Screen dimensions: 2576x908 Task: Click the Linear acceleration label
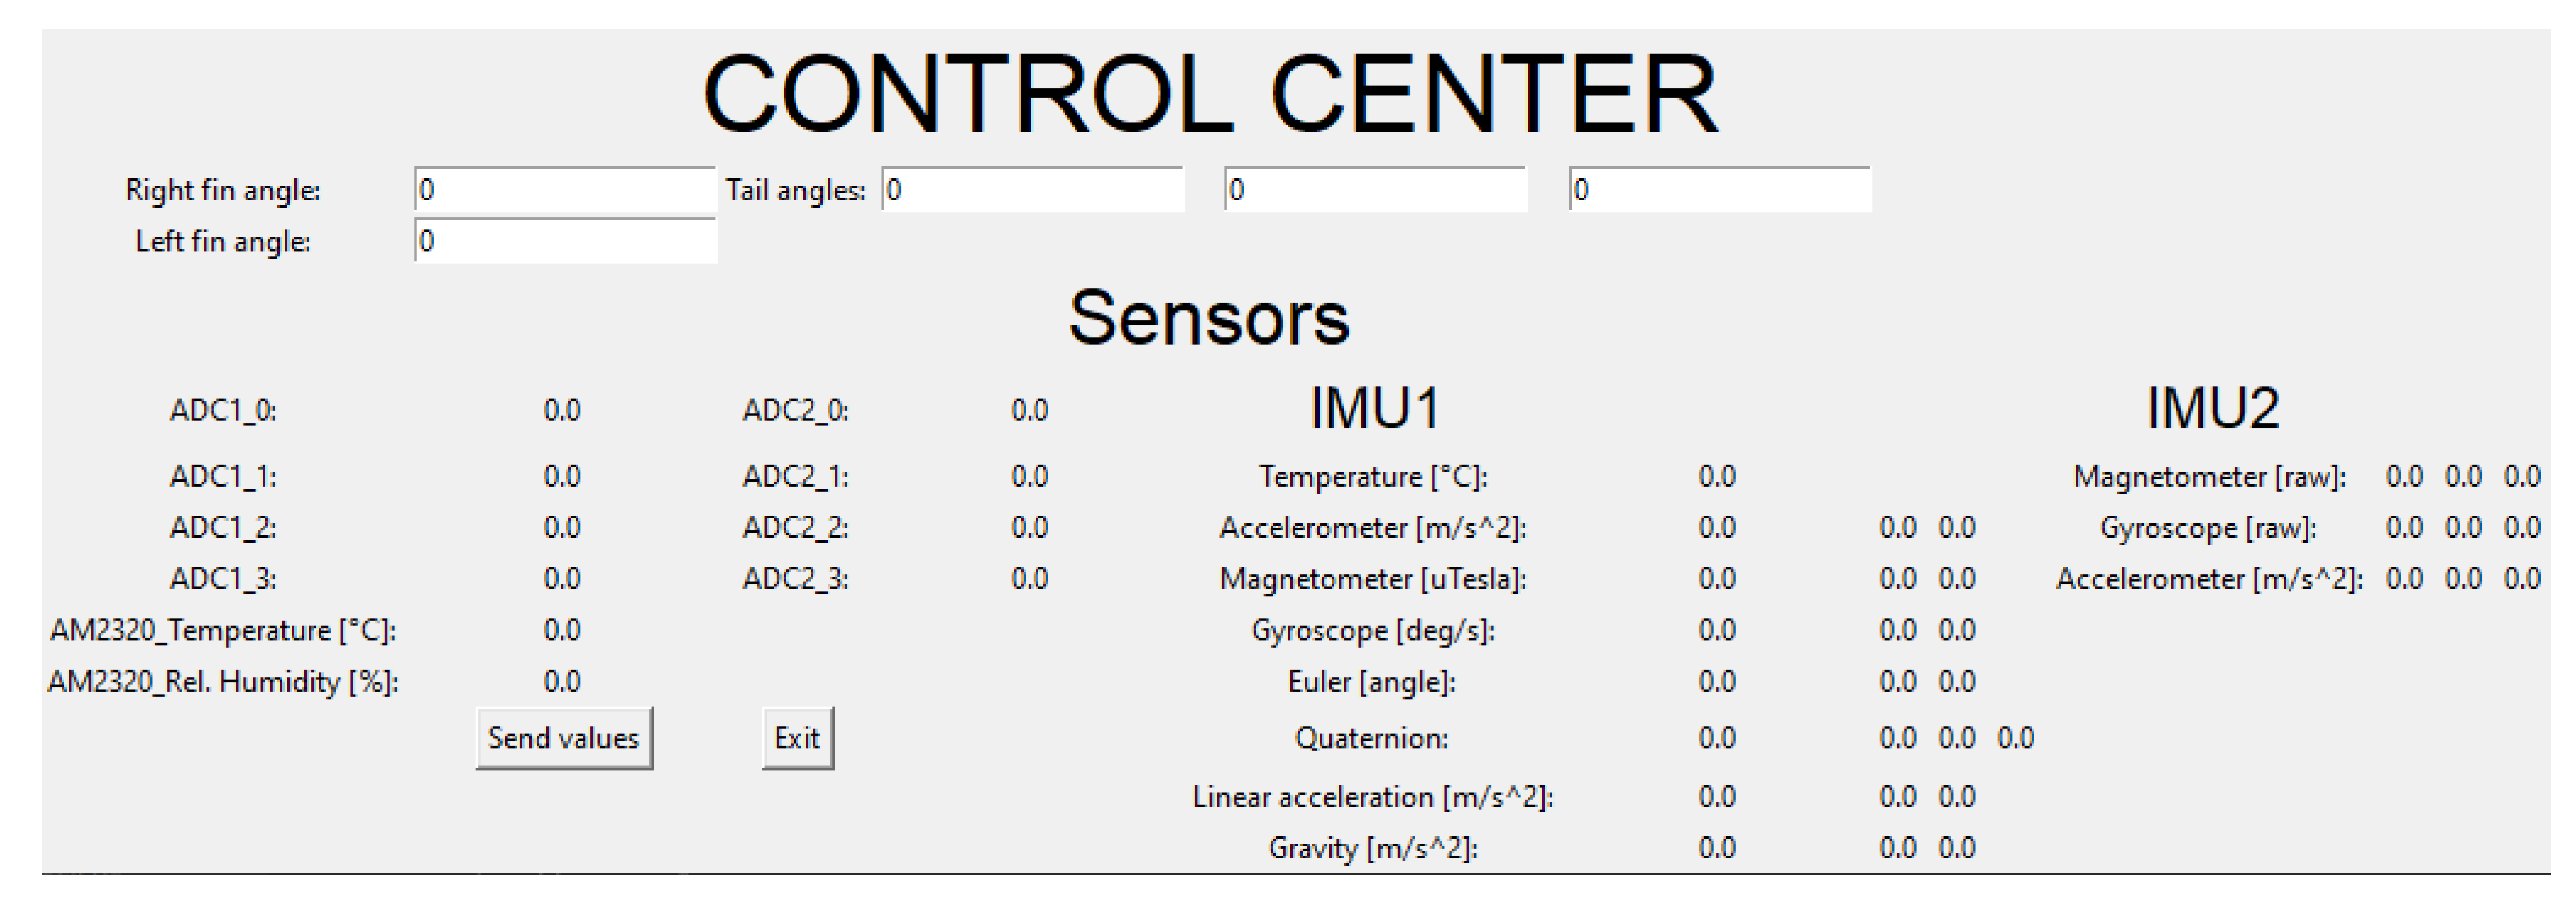(x=1372, y=797)
